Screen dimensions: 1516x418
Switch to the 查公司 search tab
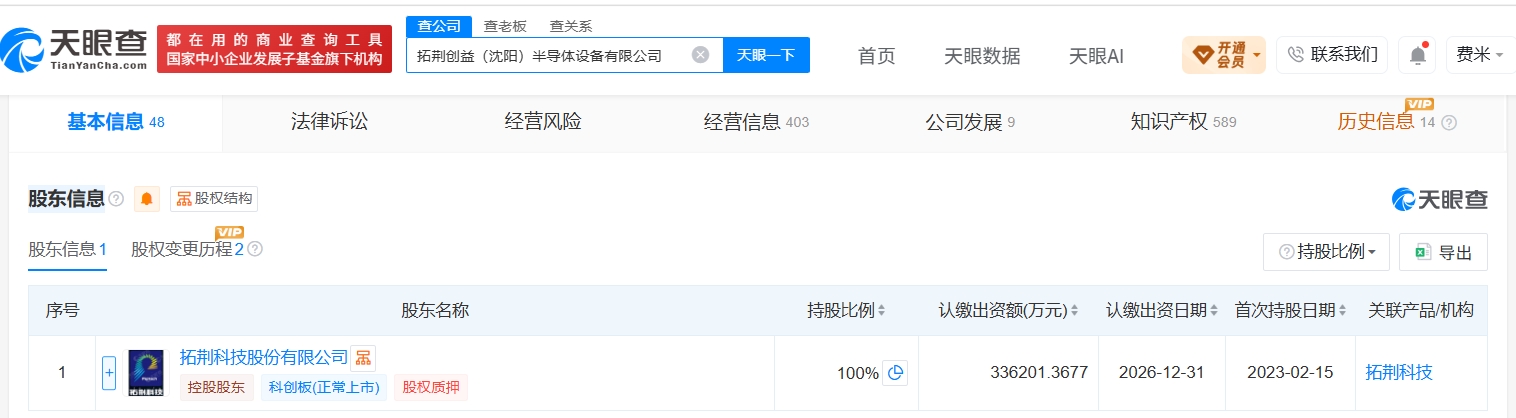438,26
